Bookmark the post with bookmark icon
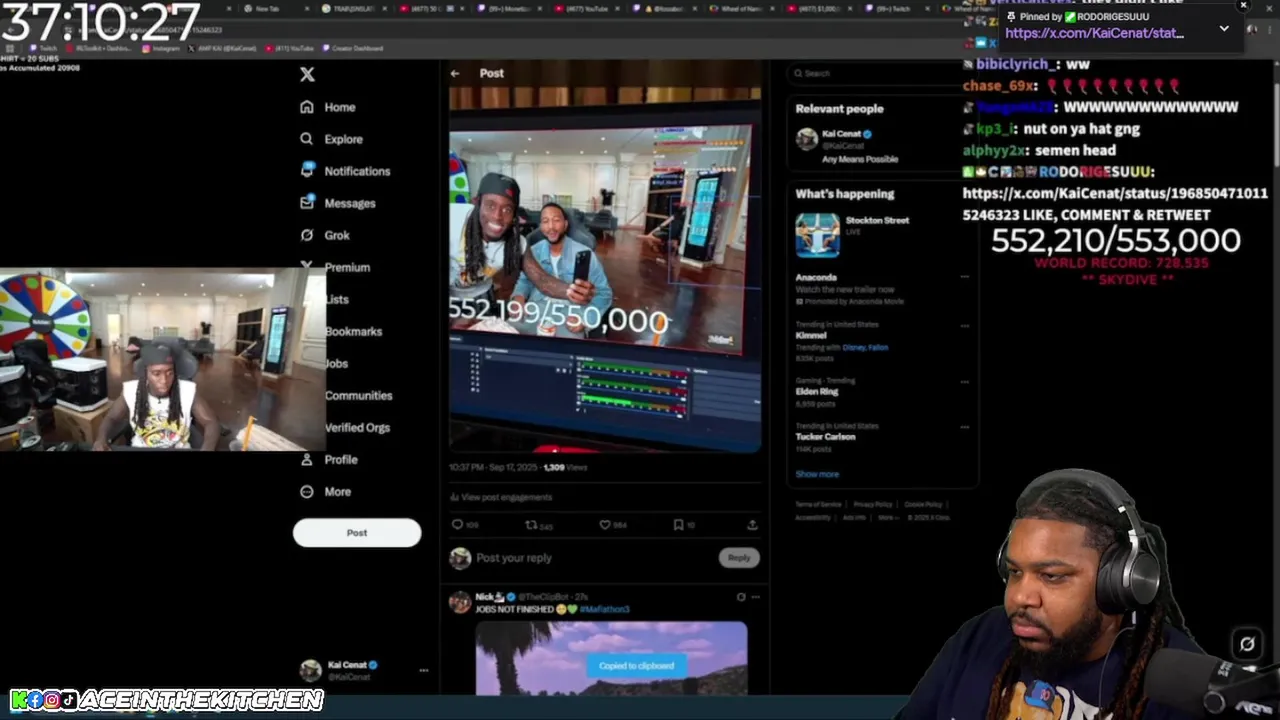This screenshot has width=1280, height=720. 678,524
